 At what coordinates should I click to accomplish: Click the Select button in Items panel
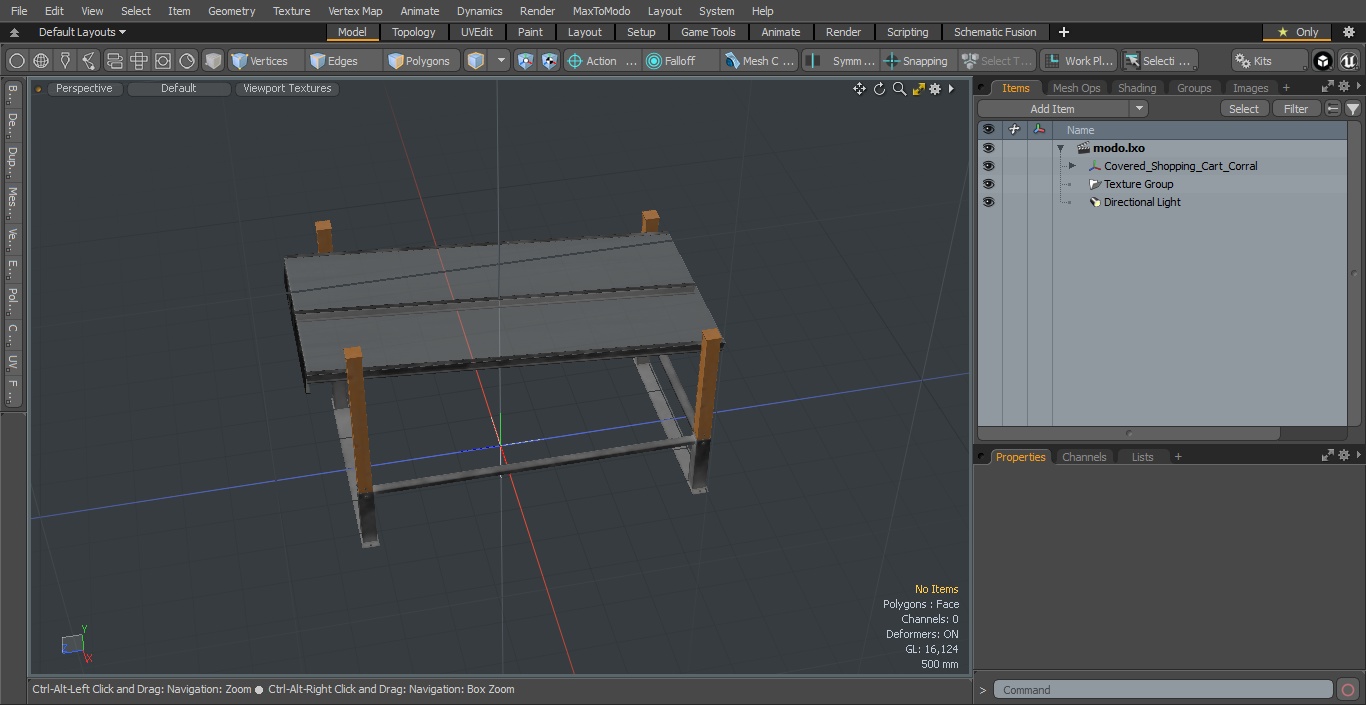[x=1244, y=109]
